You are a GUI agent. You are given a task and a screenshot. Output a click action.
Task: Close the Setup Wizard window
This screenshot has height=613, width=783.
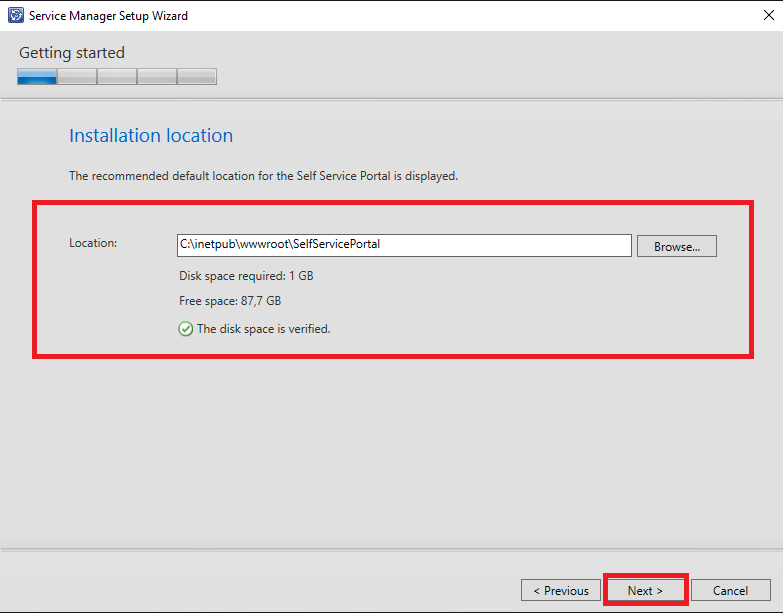point(769,15)
